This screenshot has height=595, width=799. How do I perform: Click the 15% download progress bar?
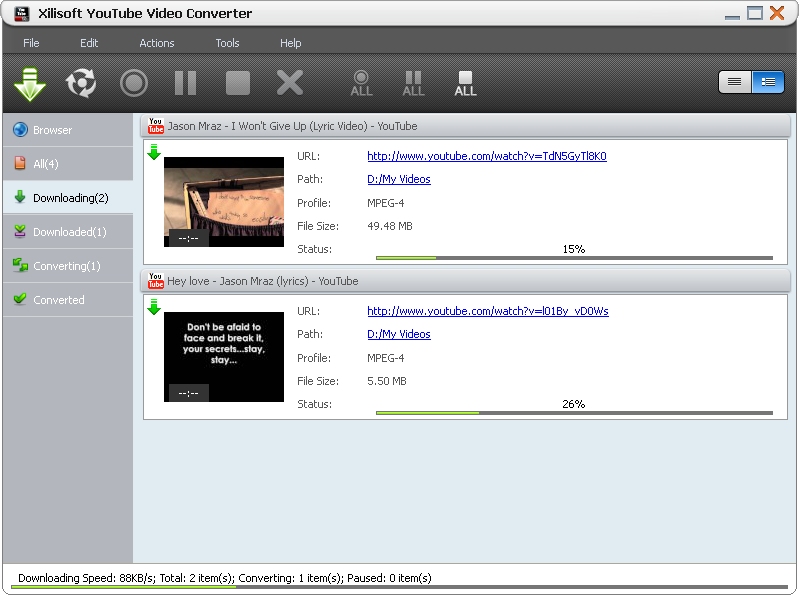click(574, 258)
